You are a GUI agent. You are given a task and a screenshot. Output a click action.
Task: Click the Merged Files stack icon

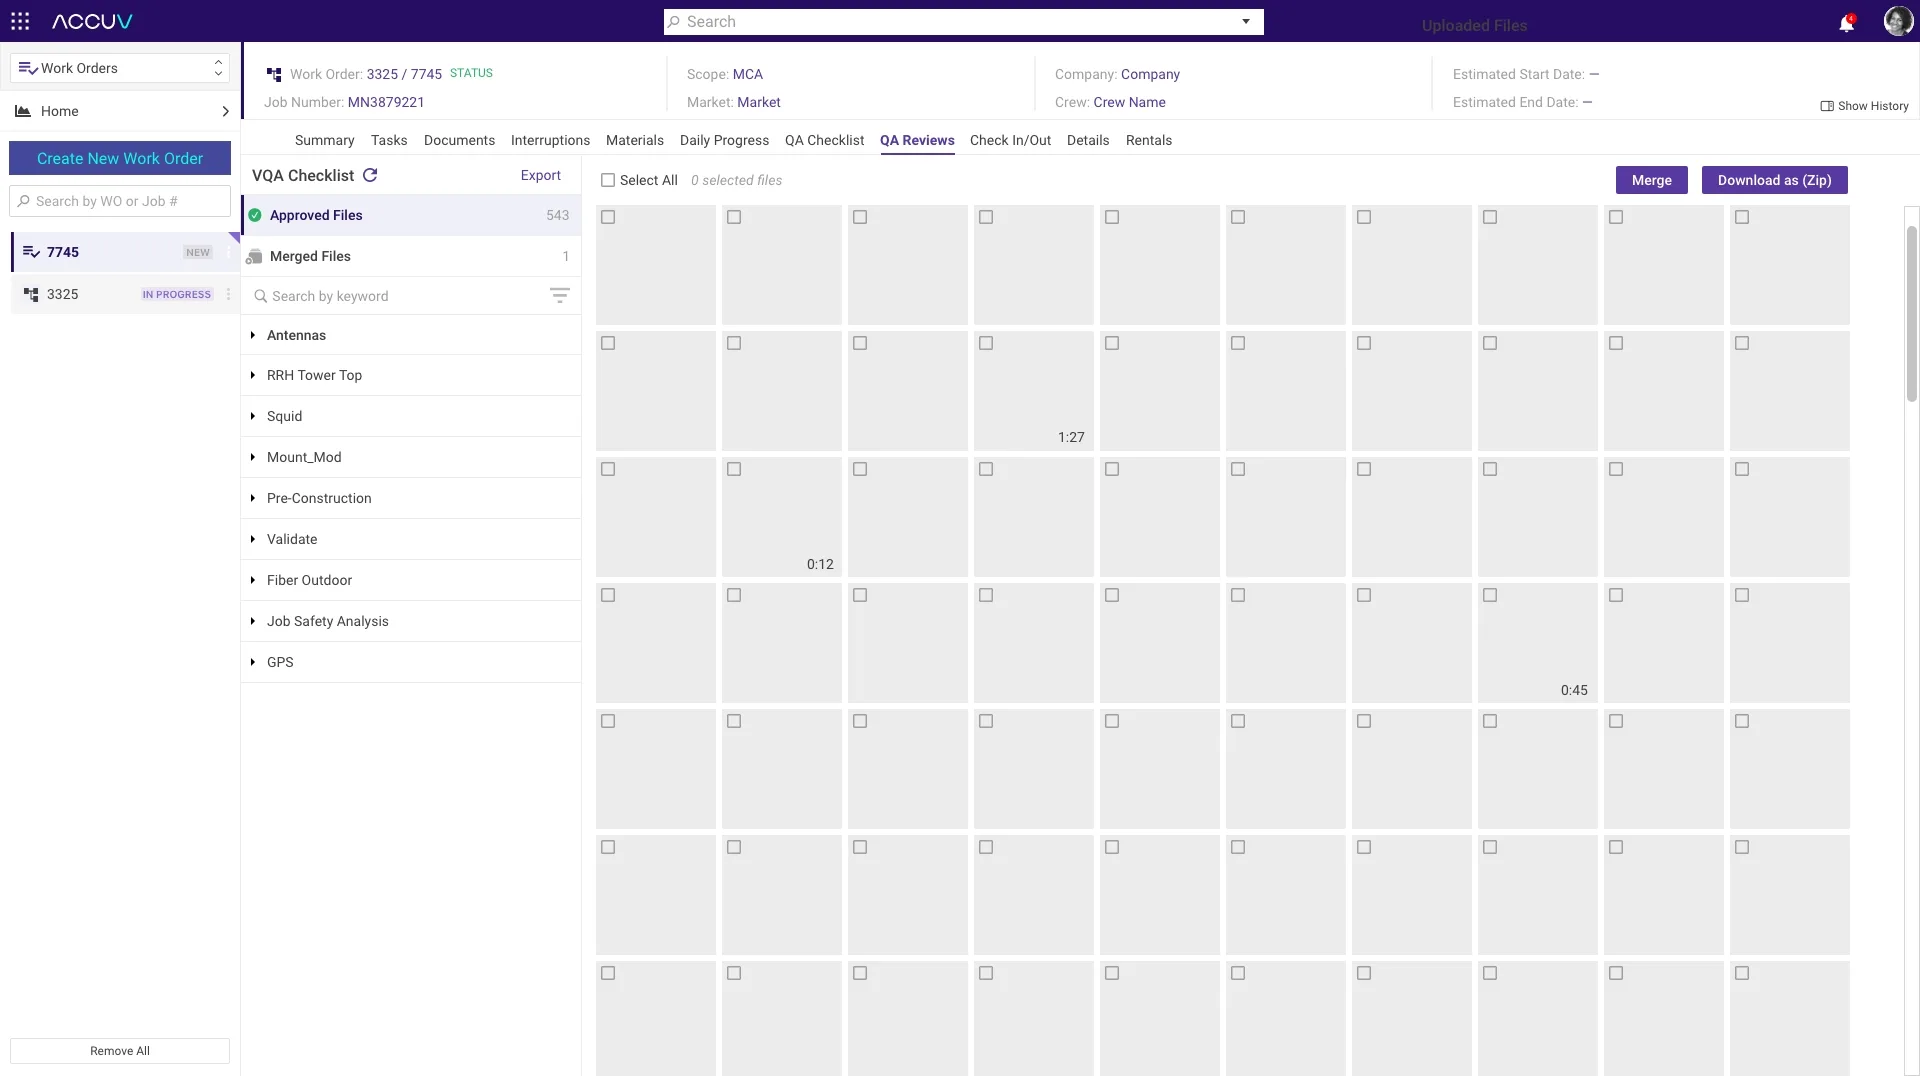[254, 256]
